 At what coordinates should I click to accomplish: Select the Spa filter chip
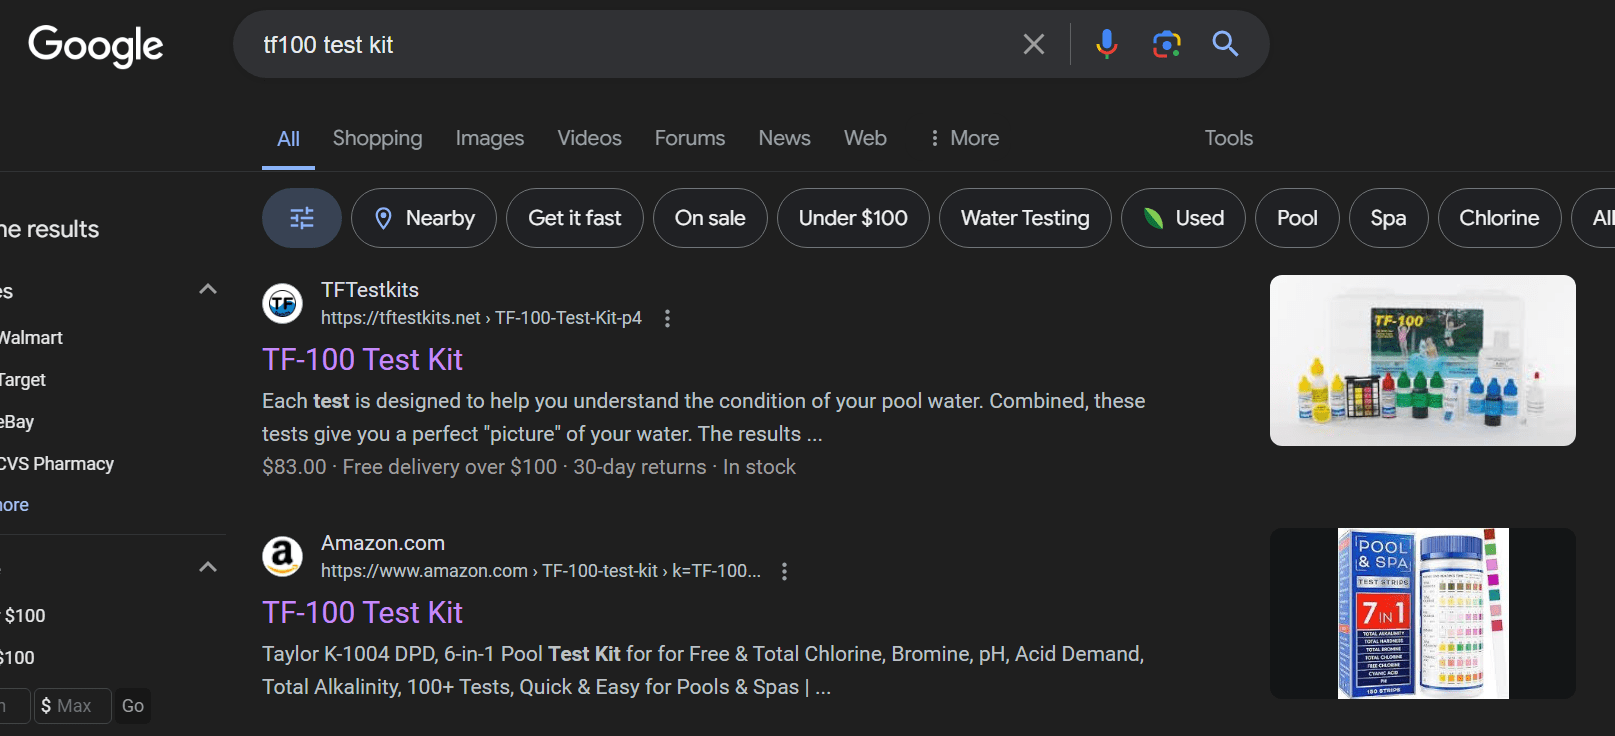point(1388,218)
